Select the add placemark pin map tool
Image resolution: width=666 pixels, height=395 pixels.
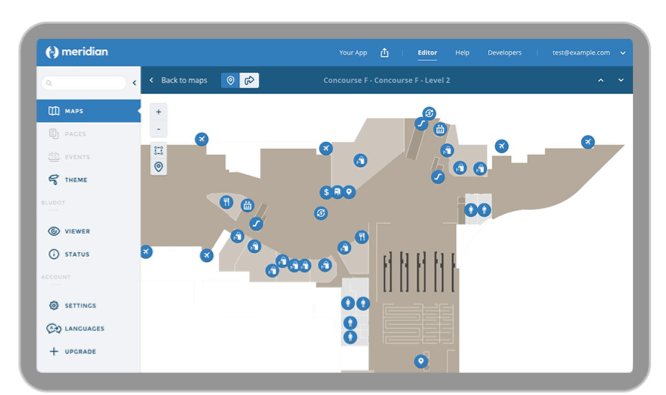[158, 167]
